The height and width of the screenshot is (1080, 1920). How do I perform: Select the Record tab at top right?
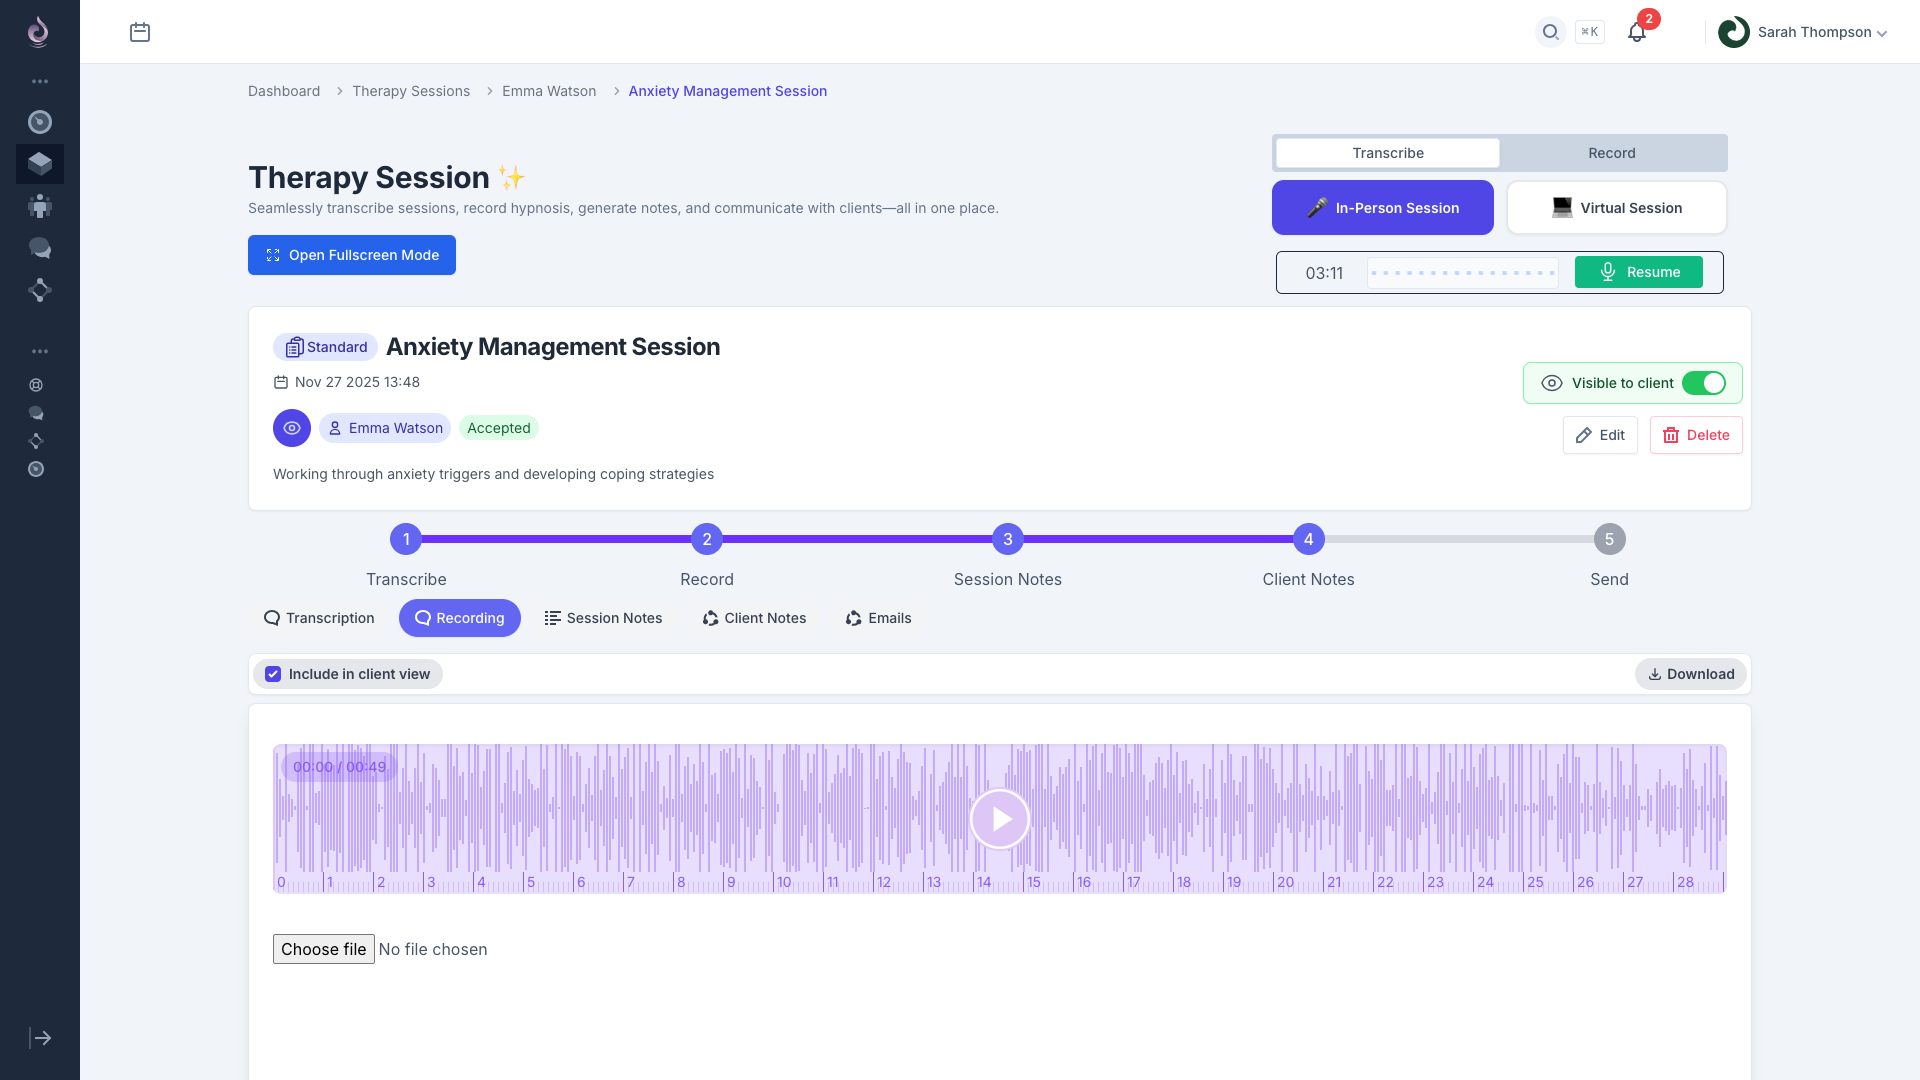pyautogui.click(x=1612, y=152)
